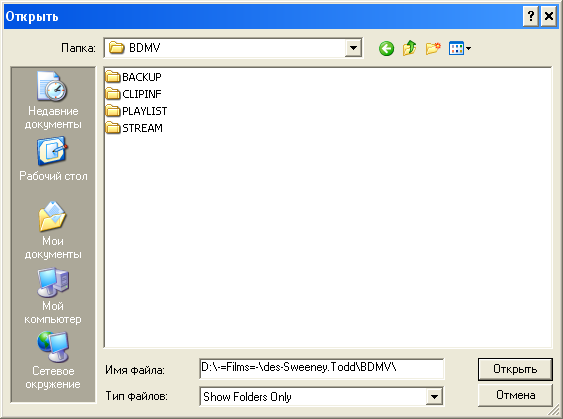Select the PLAYLIST folder icon
563x419 pixels.
point(113,111)
